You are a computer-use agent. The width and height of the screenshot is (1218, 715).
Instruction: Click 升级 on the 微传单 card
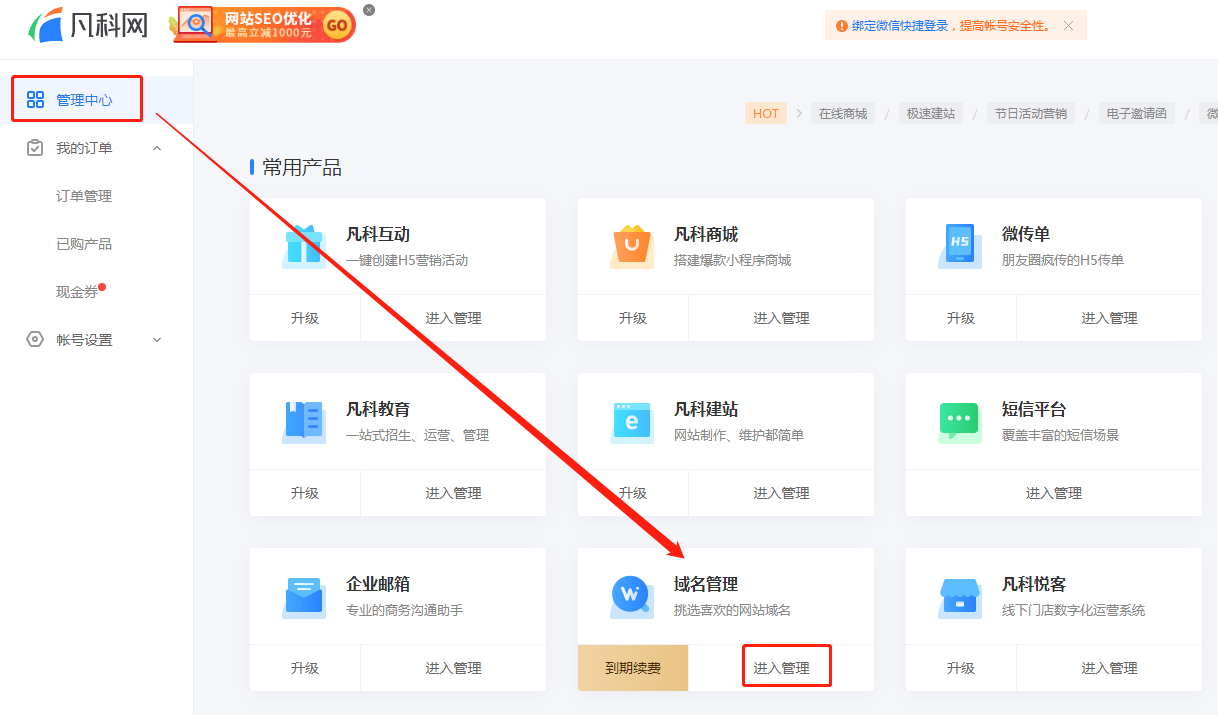(x=961, y=318)
